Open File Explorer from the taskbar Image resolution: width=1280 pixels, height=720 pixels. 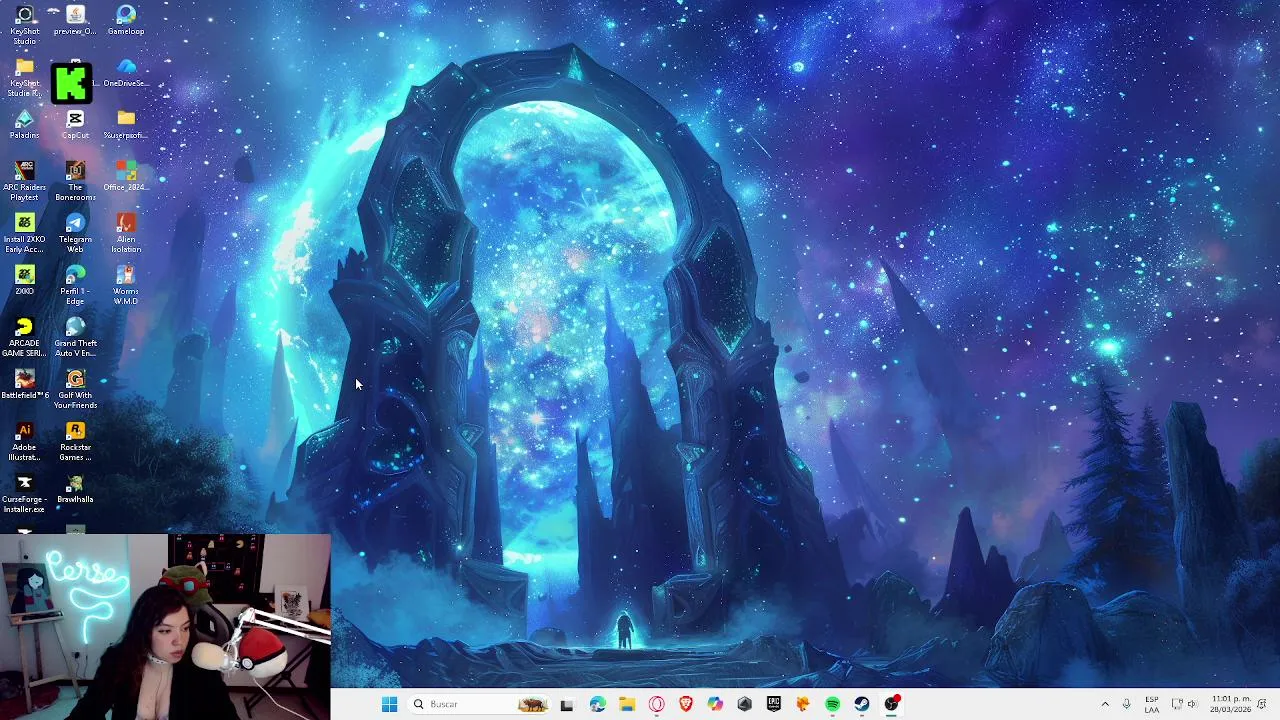coord(627,704)
